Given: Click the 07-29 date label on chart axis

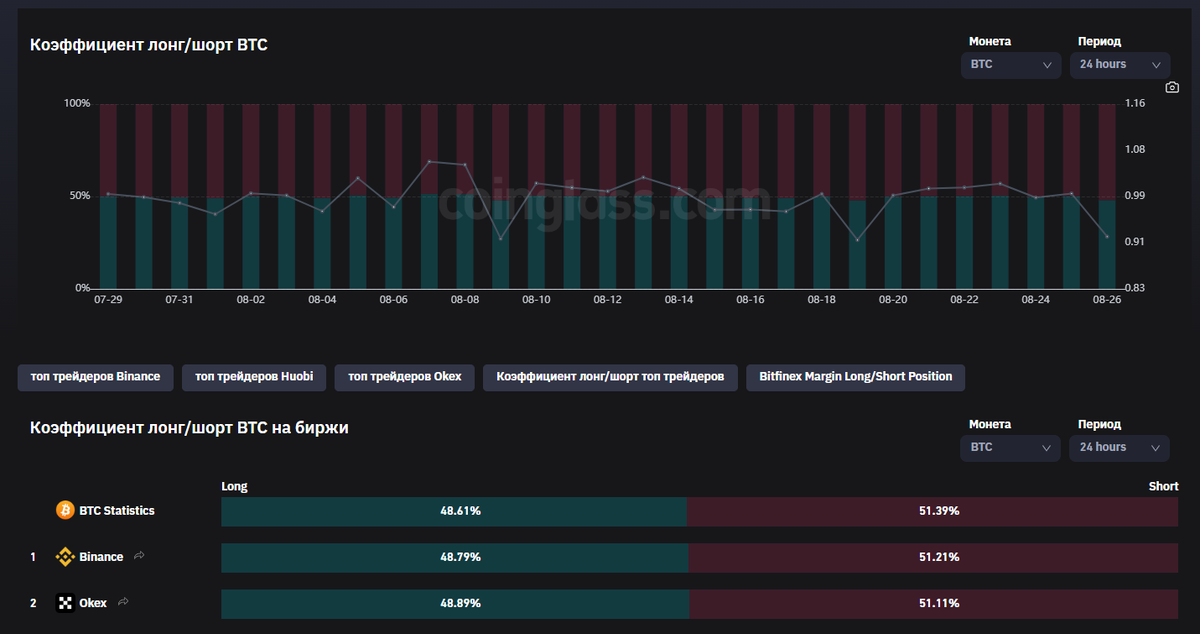Looking at the screenshot, I should (x=108, y=300).
